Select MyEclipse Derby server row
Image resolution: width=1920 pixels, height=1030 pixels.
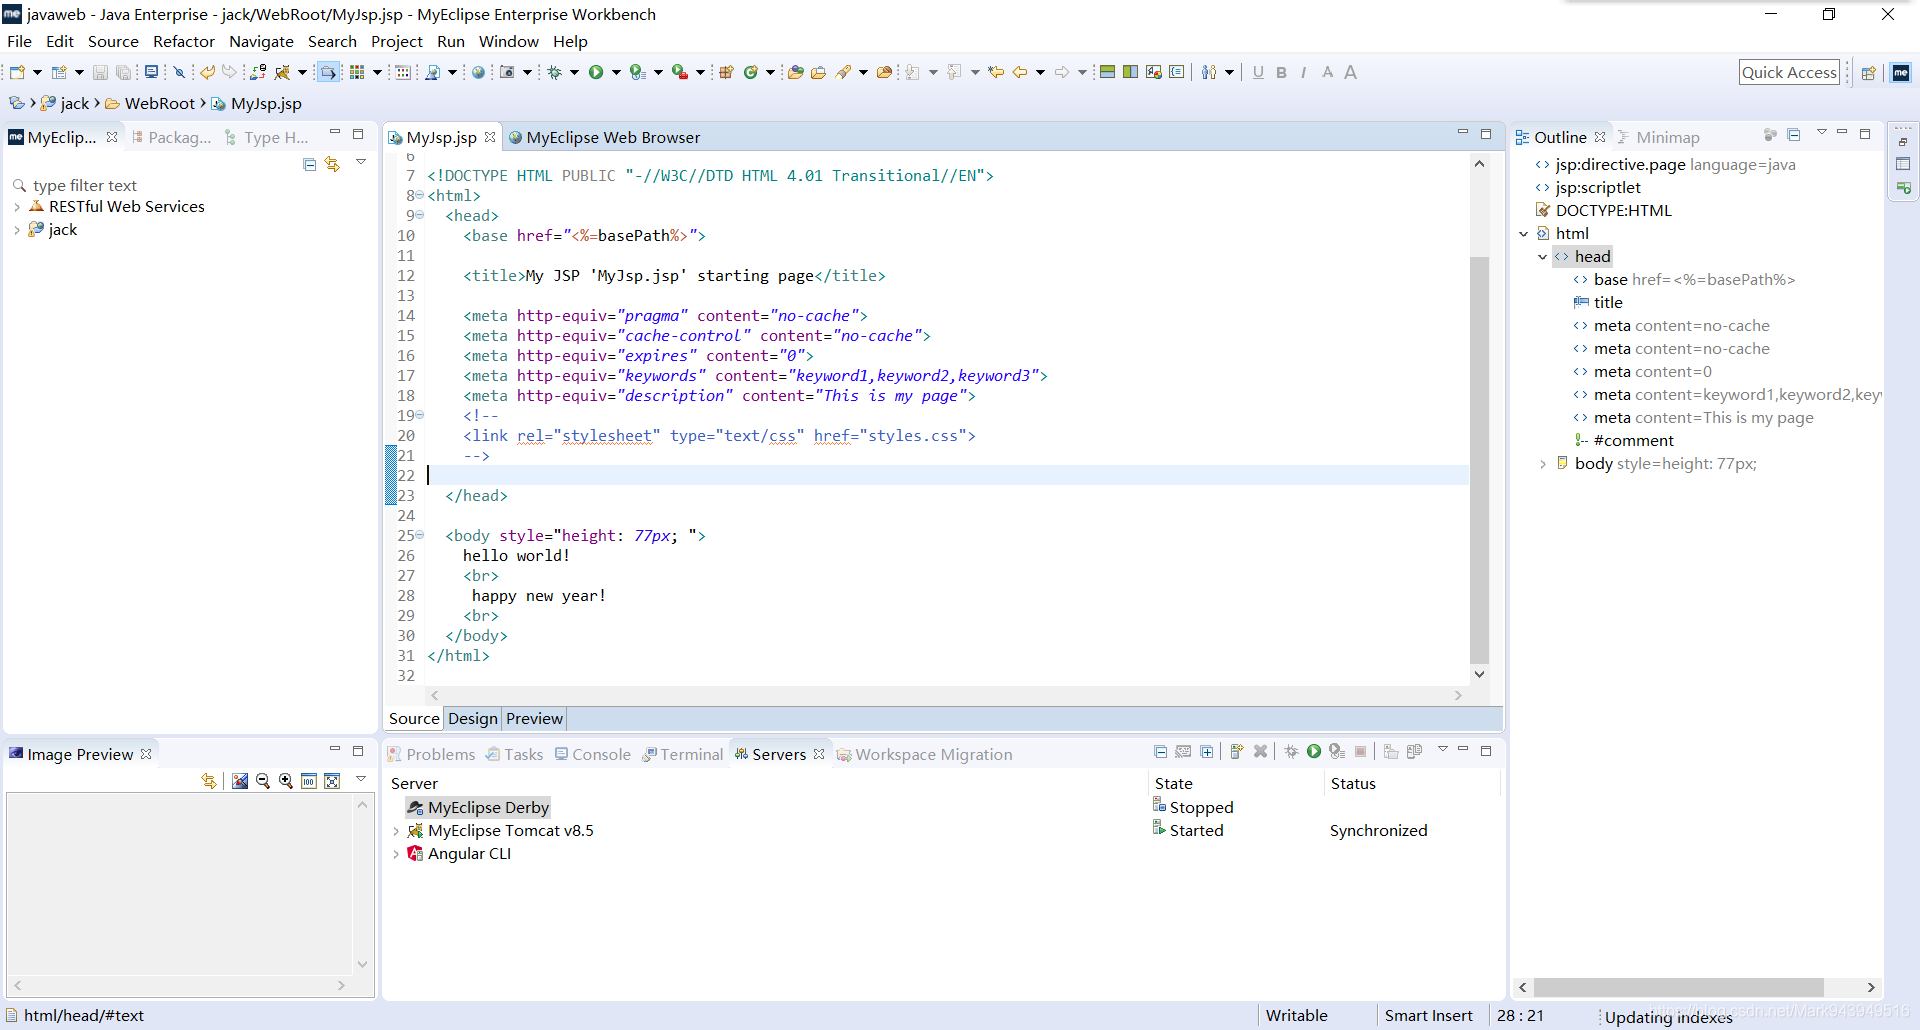point(478,808)
